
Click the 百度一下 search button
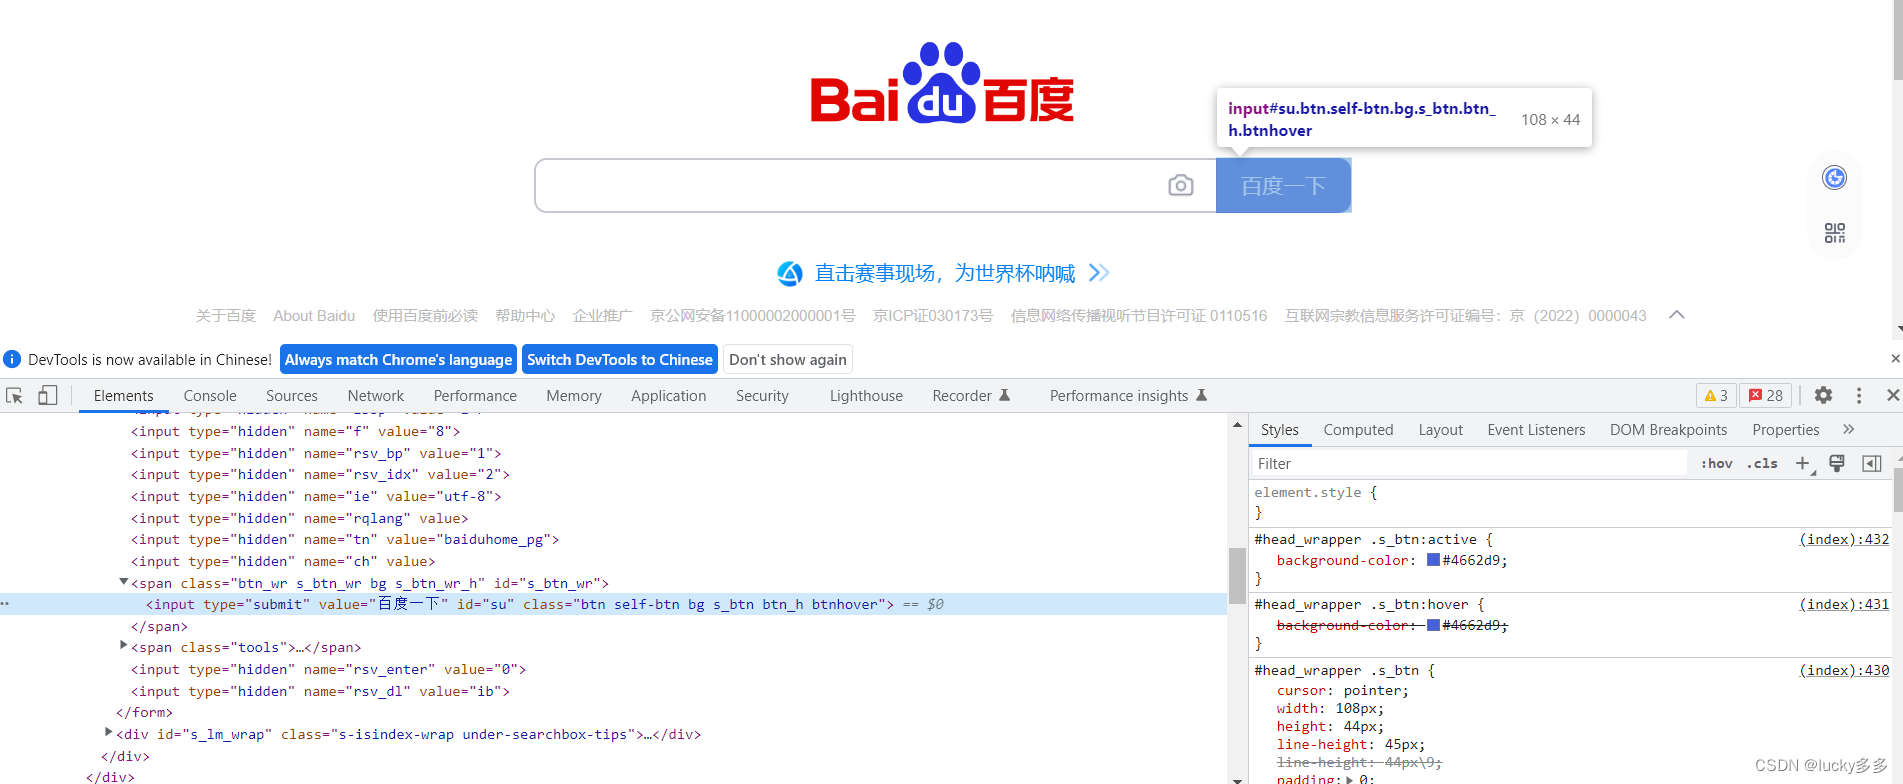click(1283, 186)
